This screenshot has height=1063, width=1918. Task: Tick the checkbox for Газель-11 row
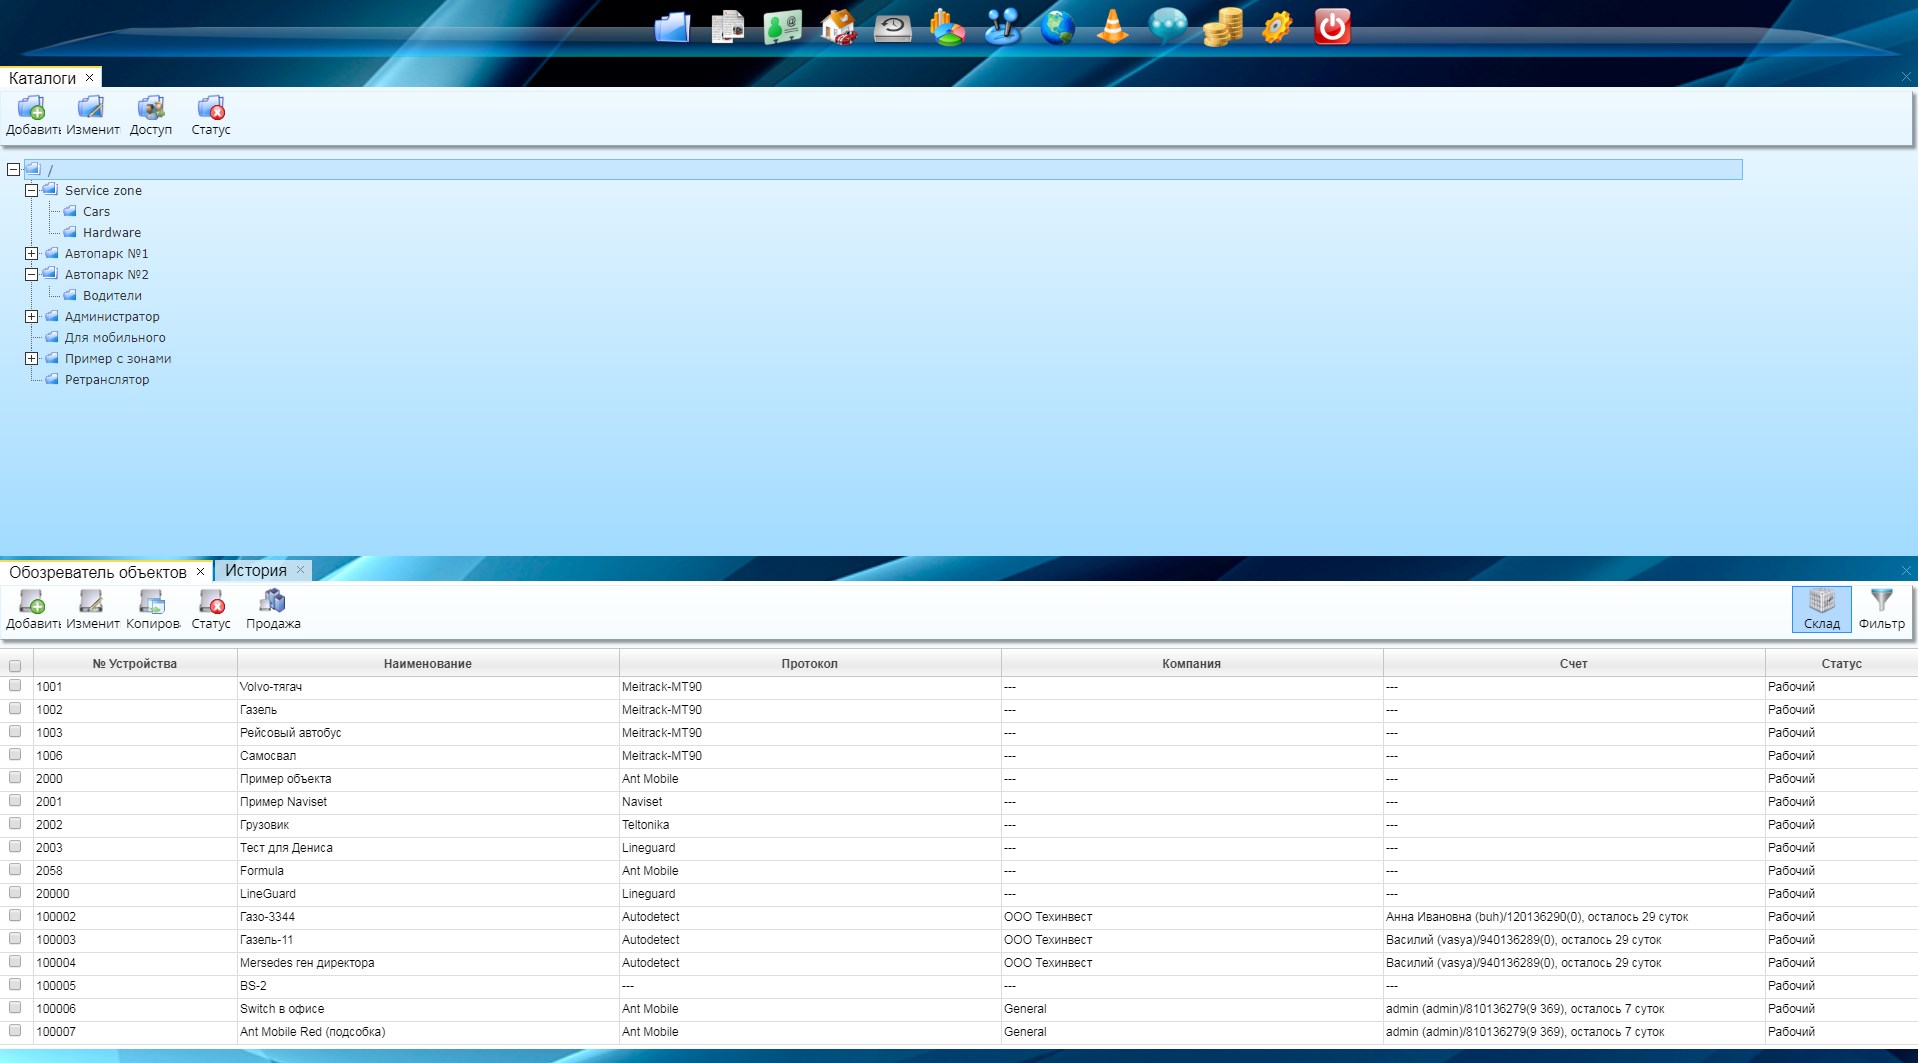(15, 939)
